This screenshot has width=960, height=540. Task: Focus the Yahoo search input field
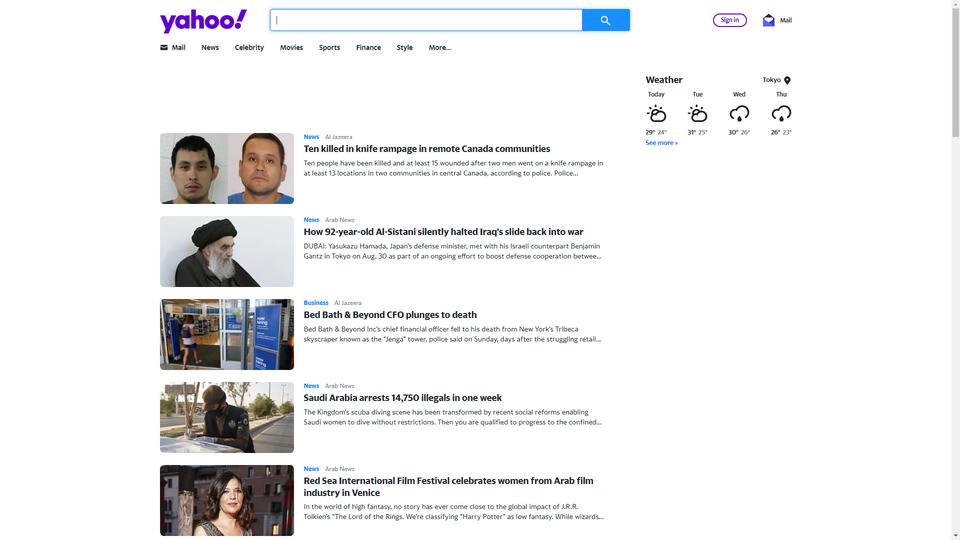point(426,20)
